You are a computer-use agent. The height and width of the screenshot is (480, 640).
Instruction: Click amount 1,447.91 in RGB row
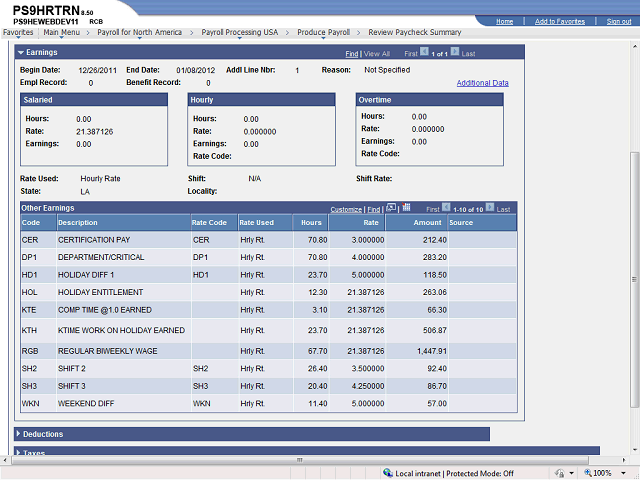[x=432, y=351]
